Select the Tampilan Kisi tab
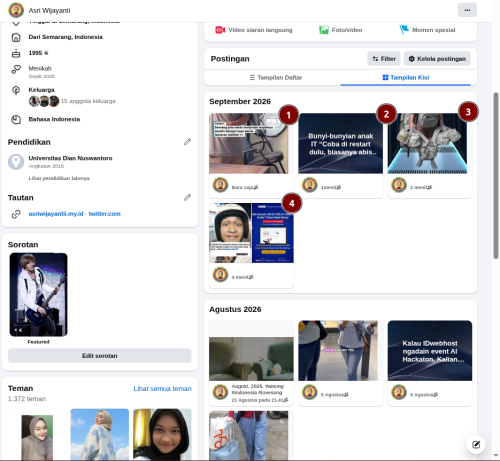Viewport: 500px width, 461px height. (406, 78)
